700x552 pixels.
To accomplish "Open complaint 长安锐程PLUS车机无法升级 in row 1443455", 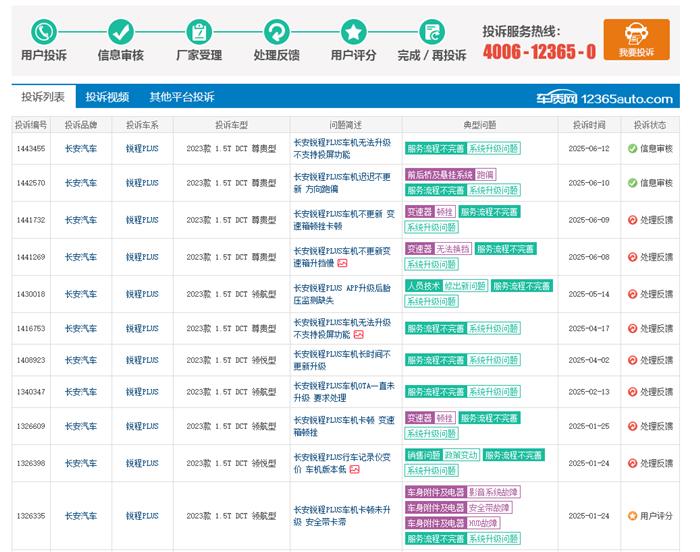I will point(342,148).
